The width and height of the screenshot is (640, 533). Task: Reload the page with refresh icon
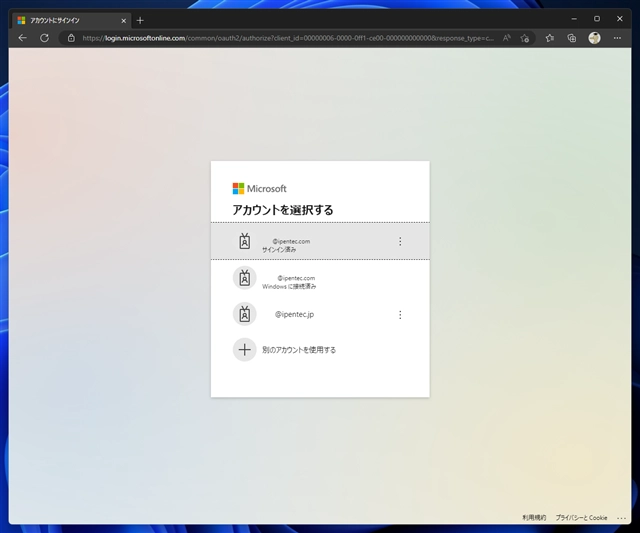(x=44, y=38)
